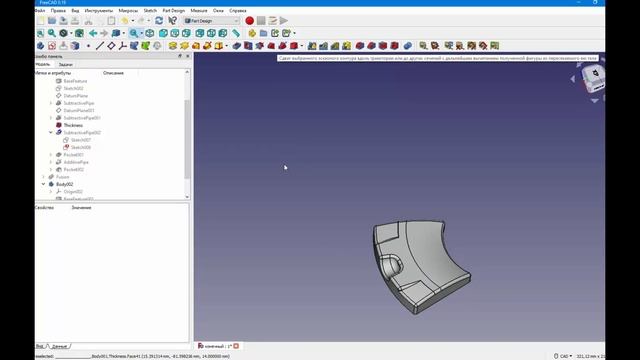This screenshot has height=360, width=640.
Task: Switch to the Данные property tab
Action: tap(60, 346)
